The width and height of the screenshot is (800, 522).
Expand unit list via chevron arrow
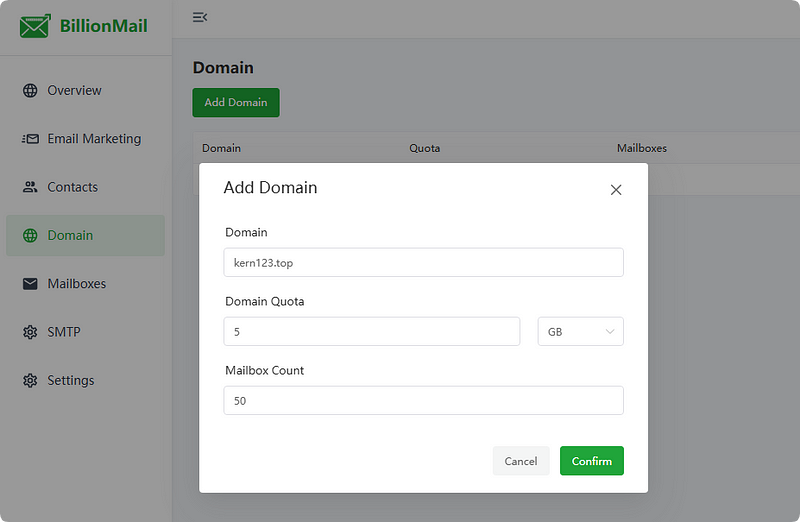(610, 332)
